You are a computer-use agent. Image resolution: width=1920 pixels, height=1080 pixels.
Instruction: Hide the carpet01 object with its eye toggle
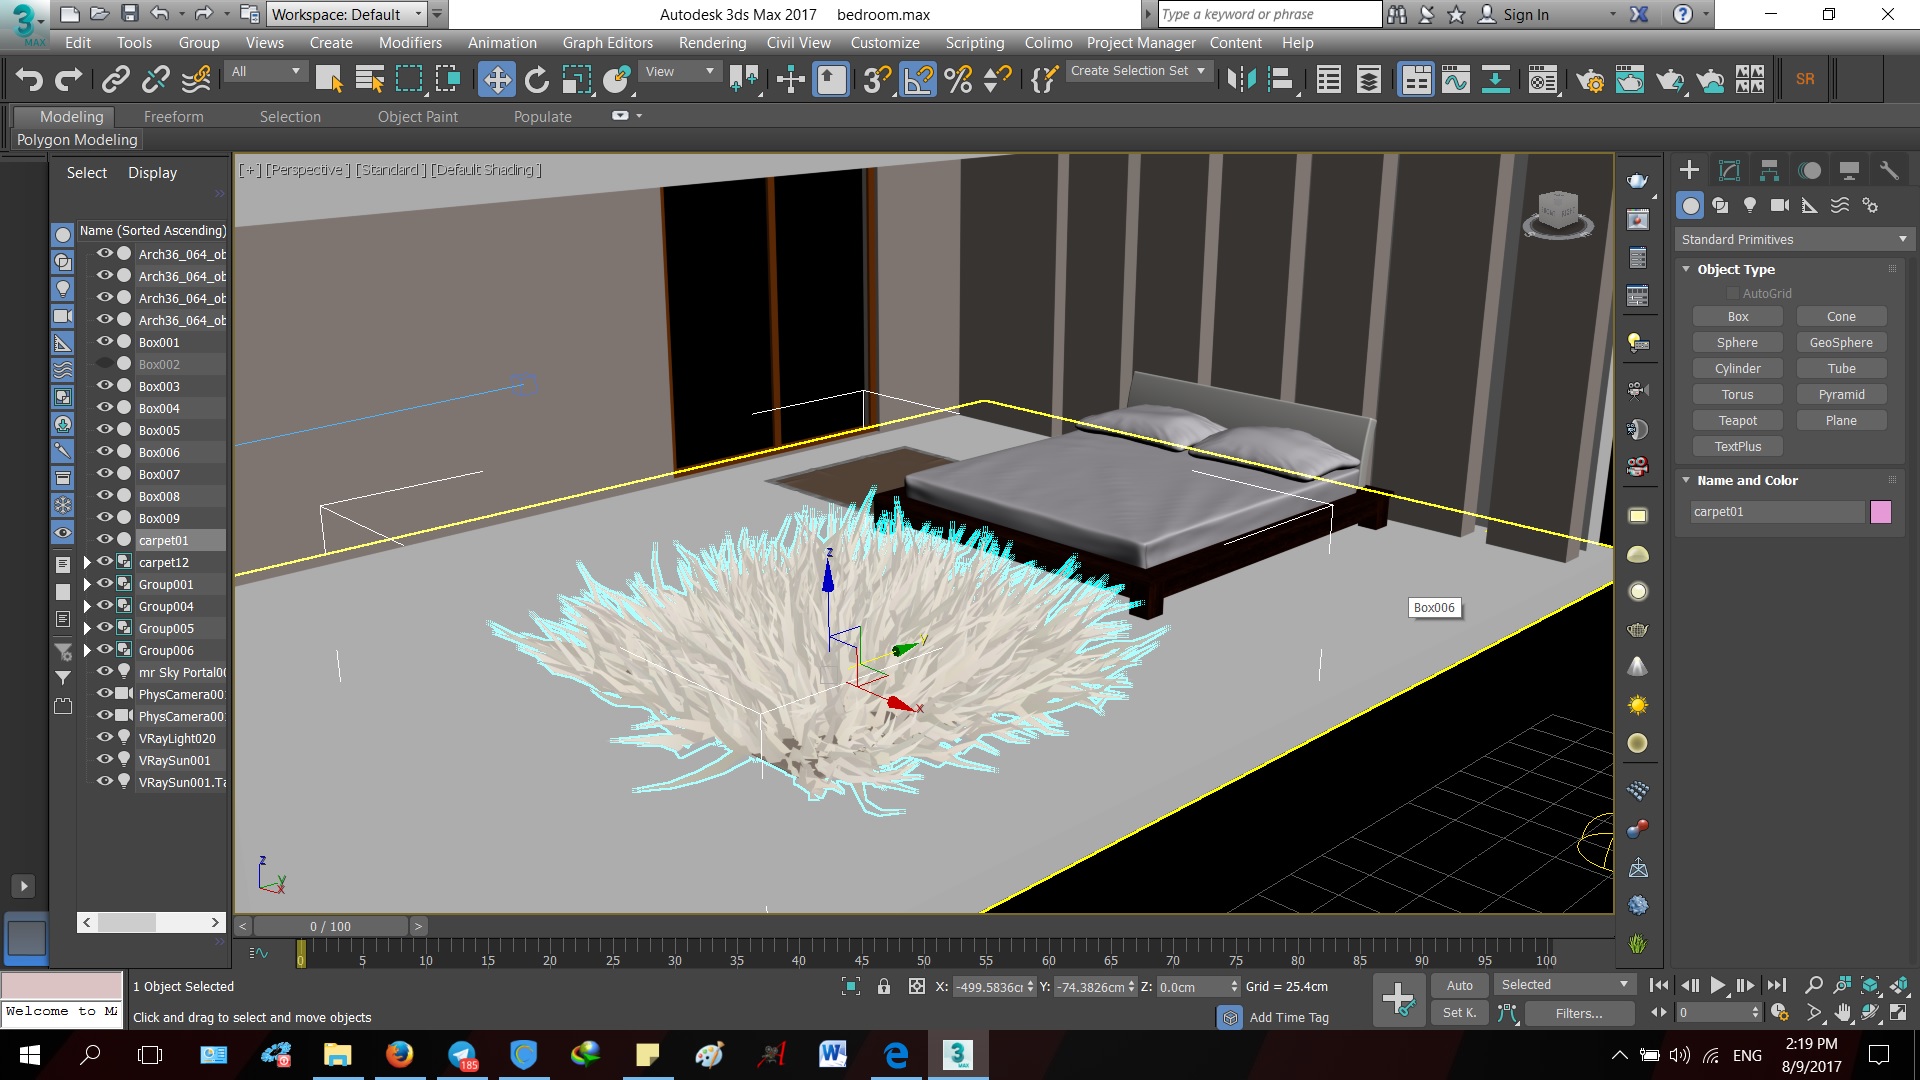[x=104, y=539]
